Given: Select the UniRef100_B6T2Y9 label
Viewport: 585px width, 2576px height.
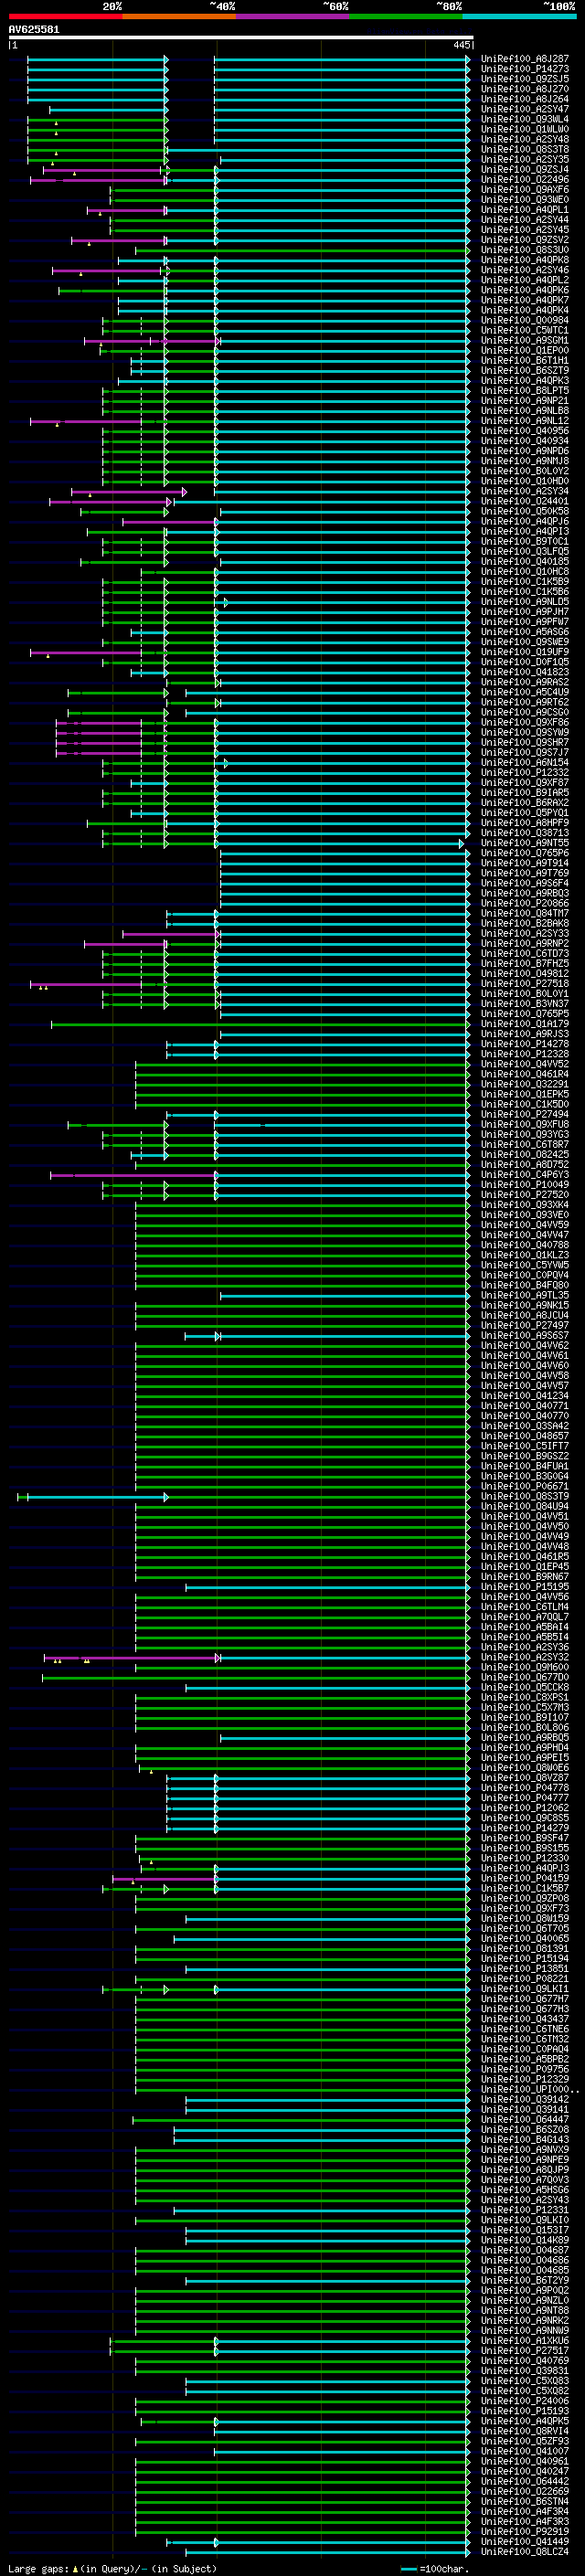Looking at the screenshot, I should (x=525, y=2280).
